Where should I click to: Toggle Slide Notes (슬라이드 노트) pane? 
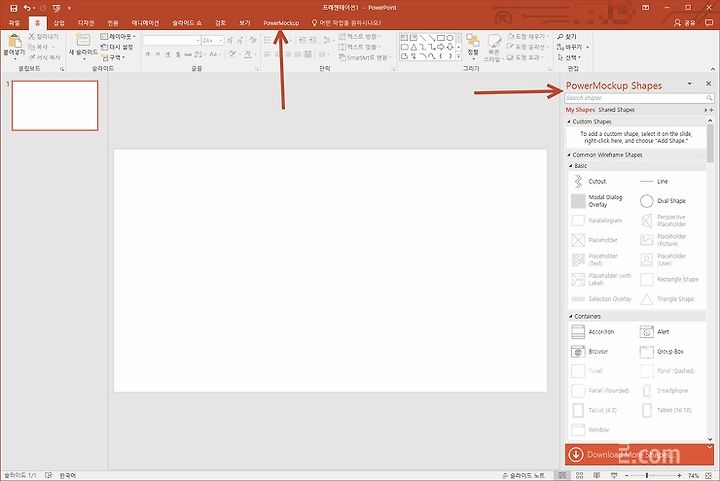pos(524,475)
